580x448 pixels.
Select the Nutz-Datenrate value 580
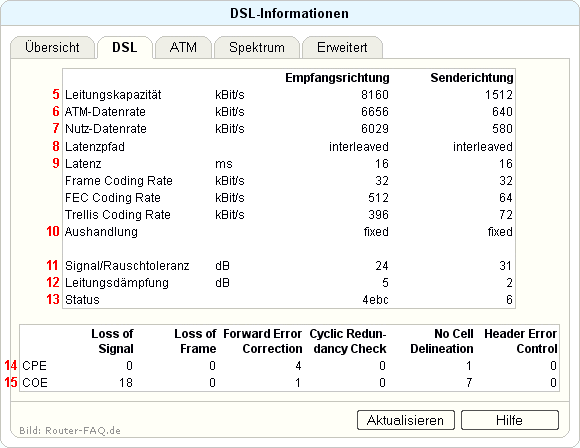[x=502, y=129]
